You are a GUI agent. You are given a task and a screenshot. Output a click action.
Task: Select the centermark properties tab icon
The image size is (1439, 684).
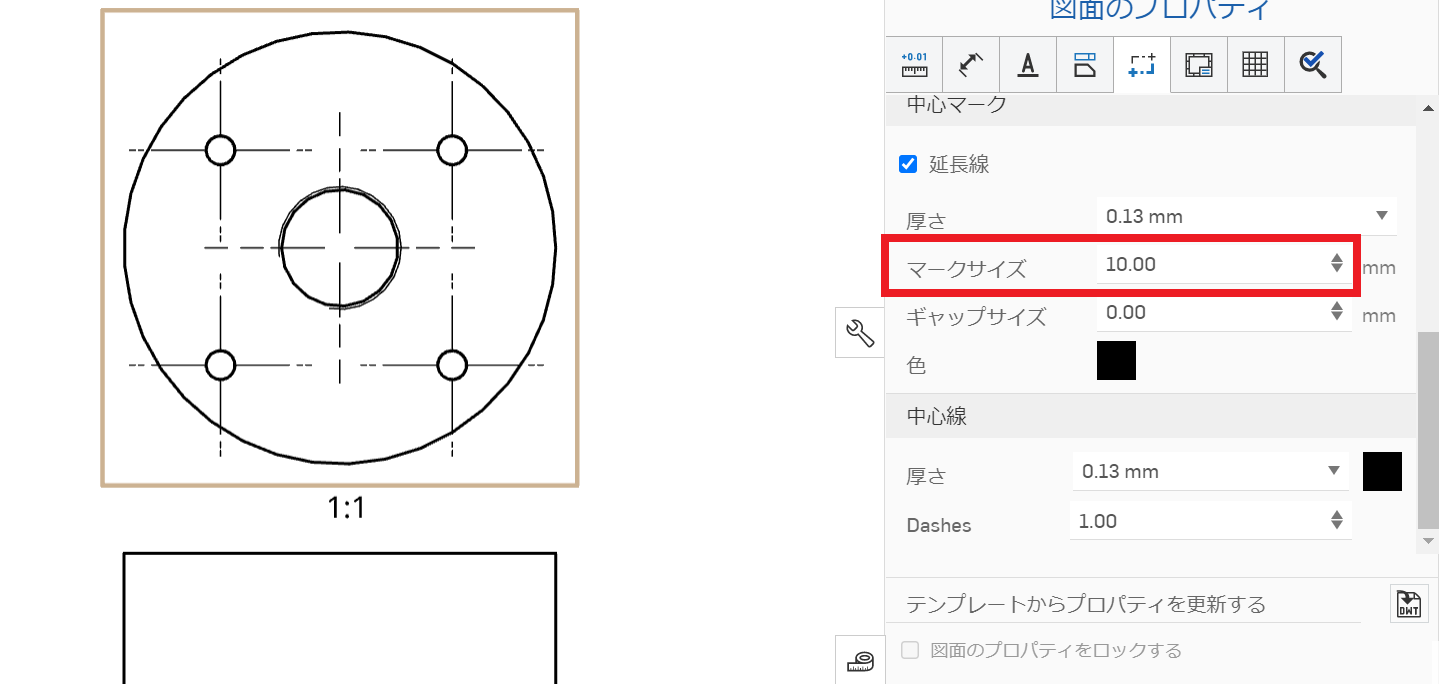click(1142, 65)
